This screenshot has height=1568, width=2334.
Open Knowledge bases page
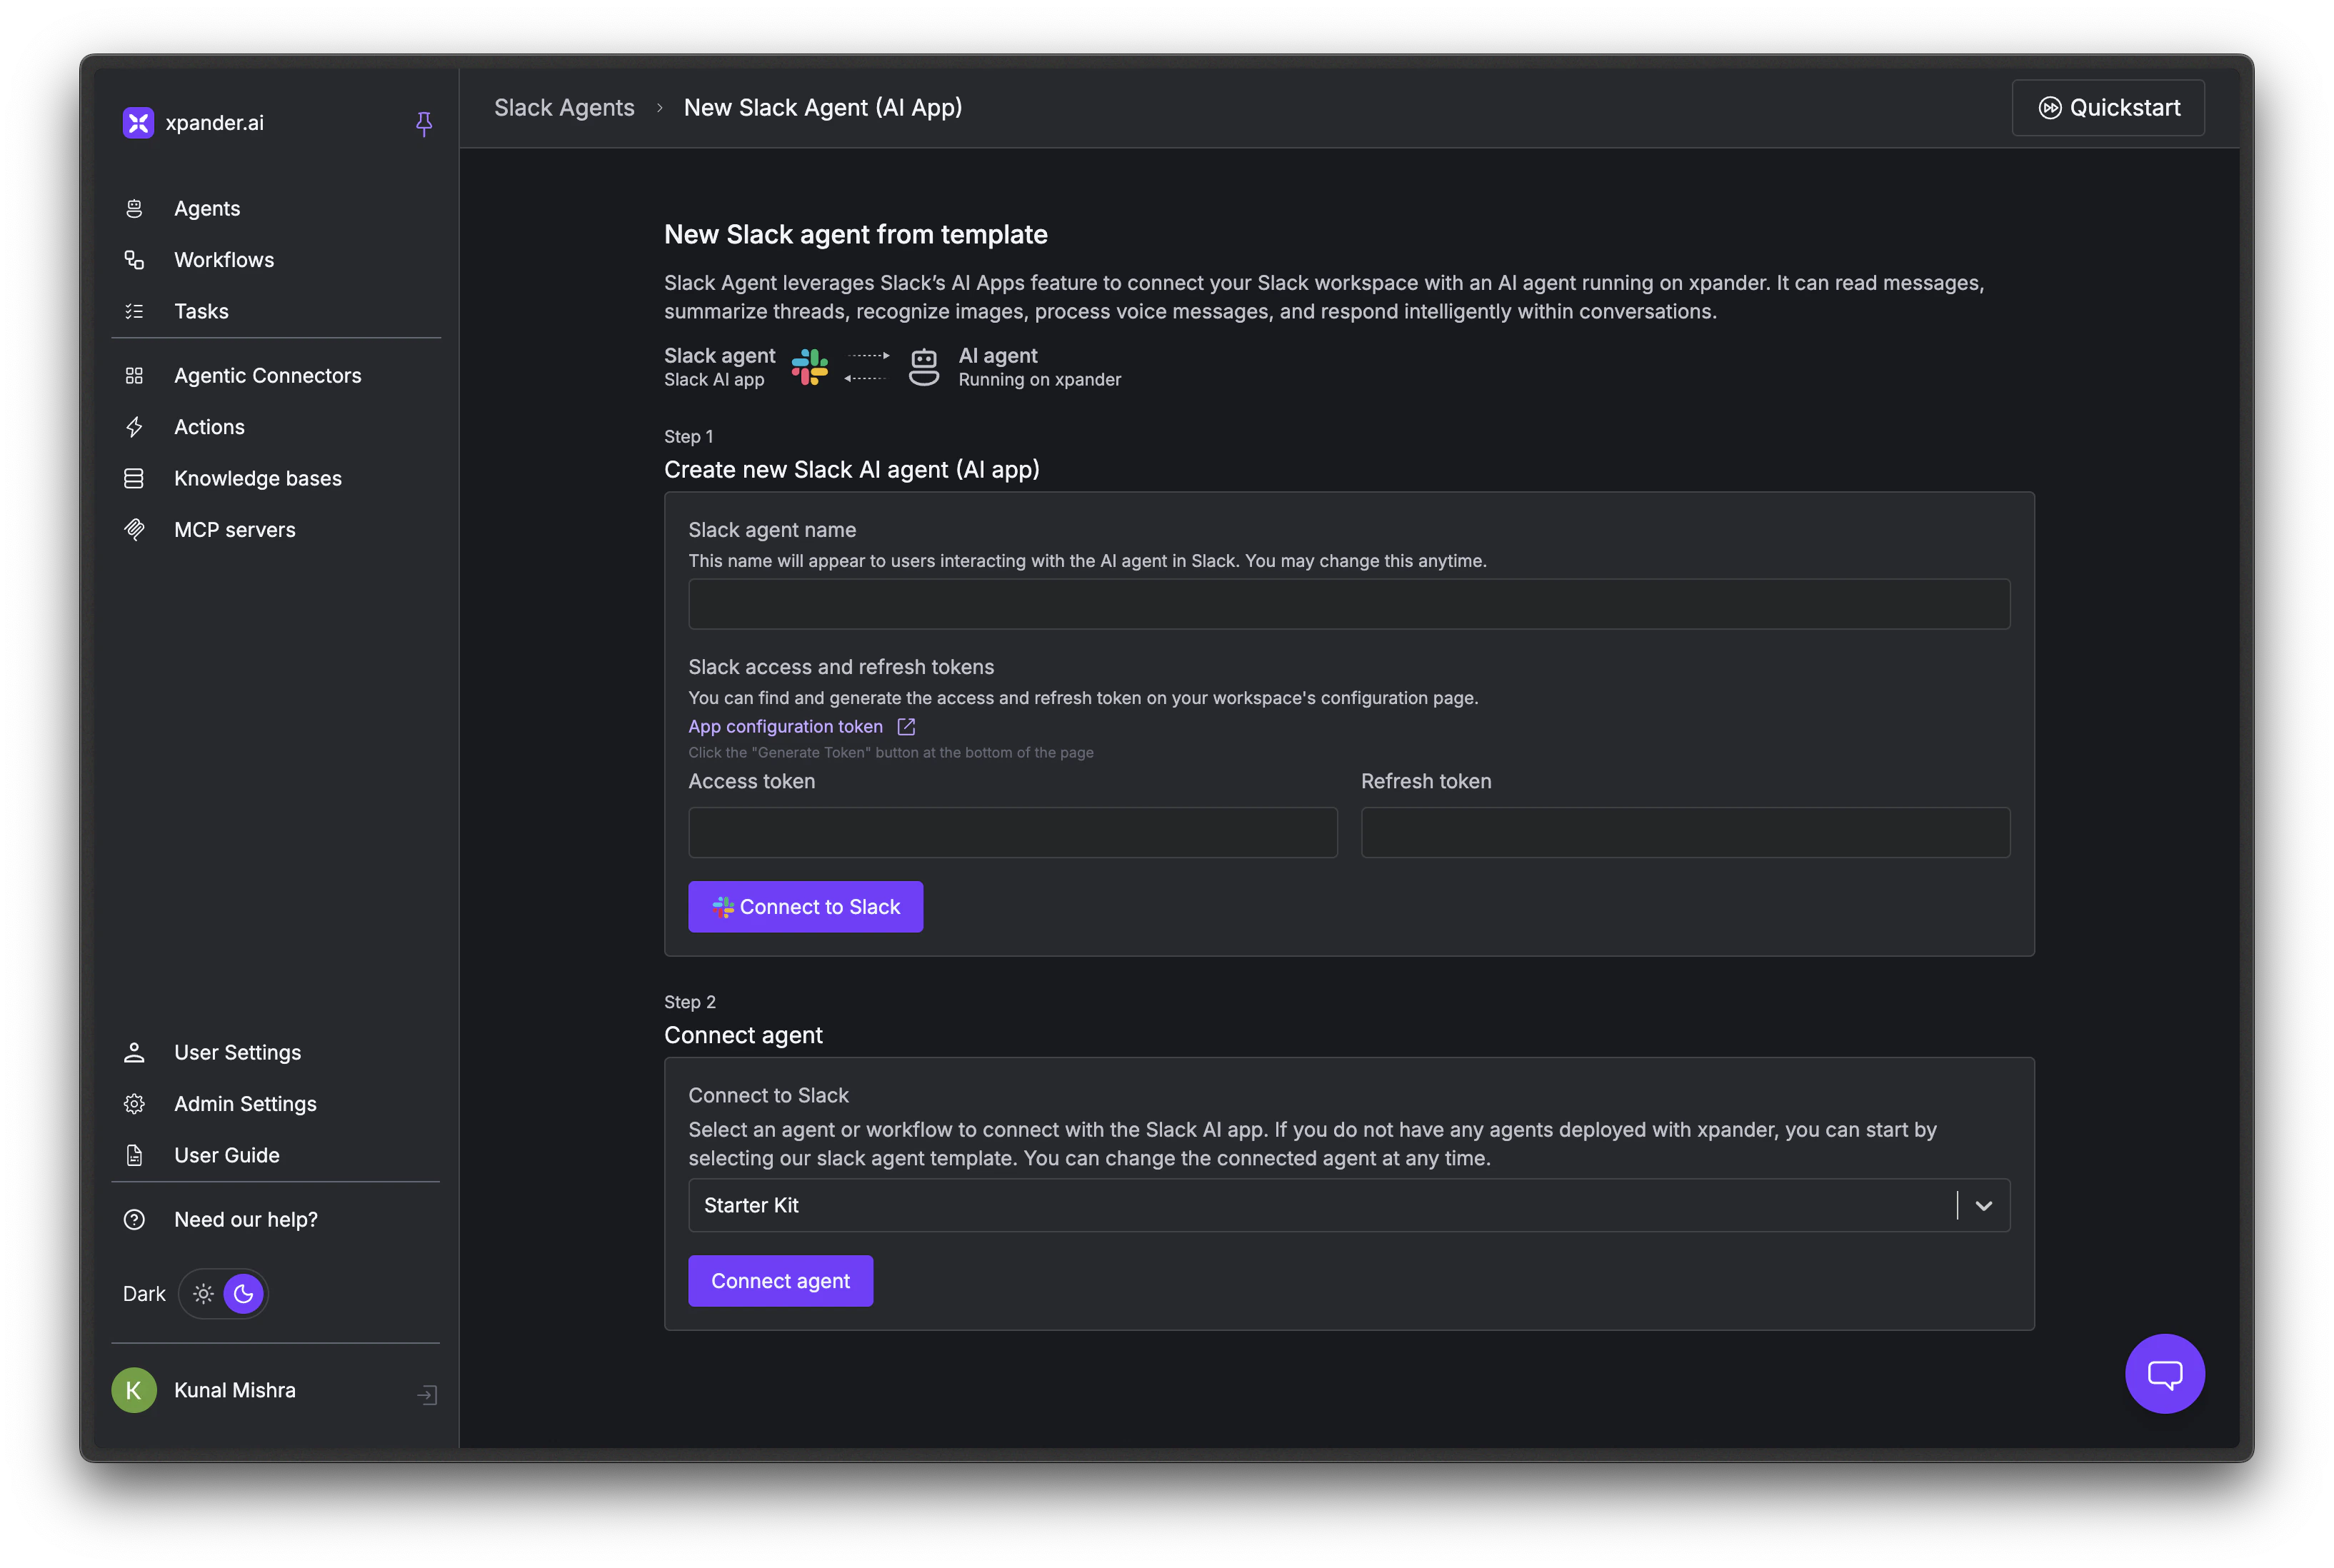coord(258,478)
